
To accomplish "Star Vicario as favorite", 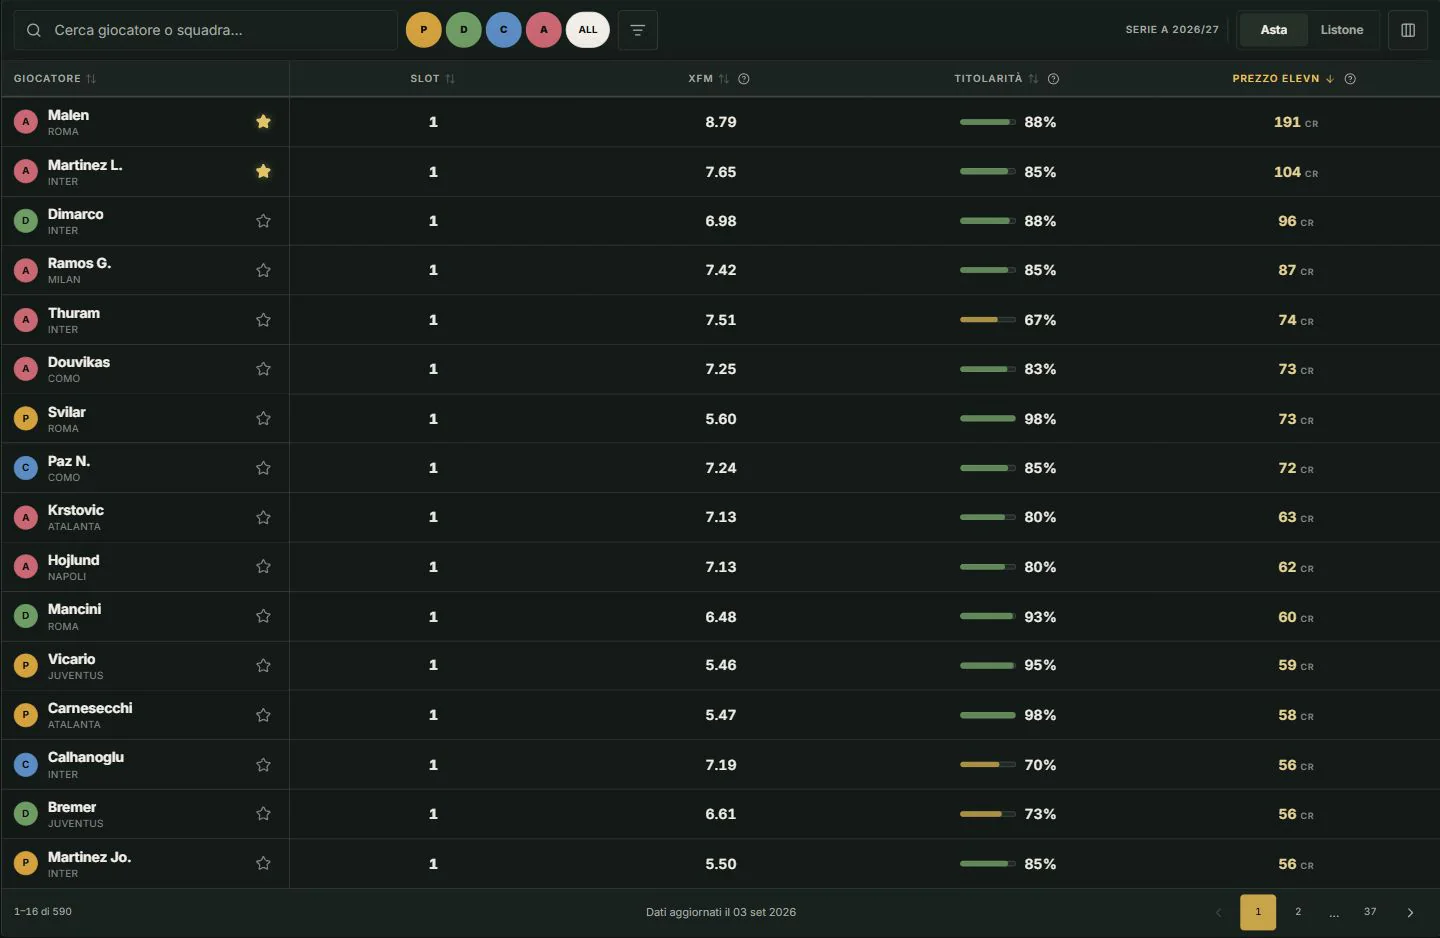I will (x=263, y=665).
